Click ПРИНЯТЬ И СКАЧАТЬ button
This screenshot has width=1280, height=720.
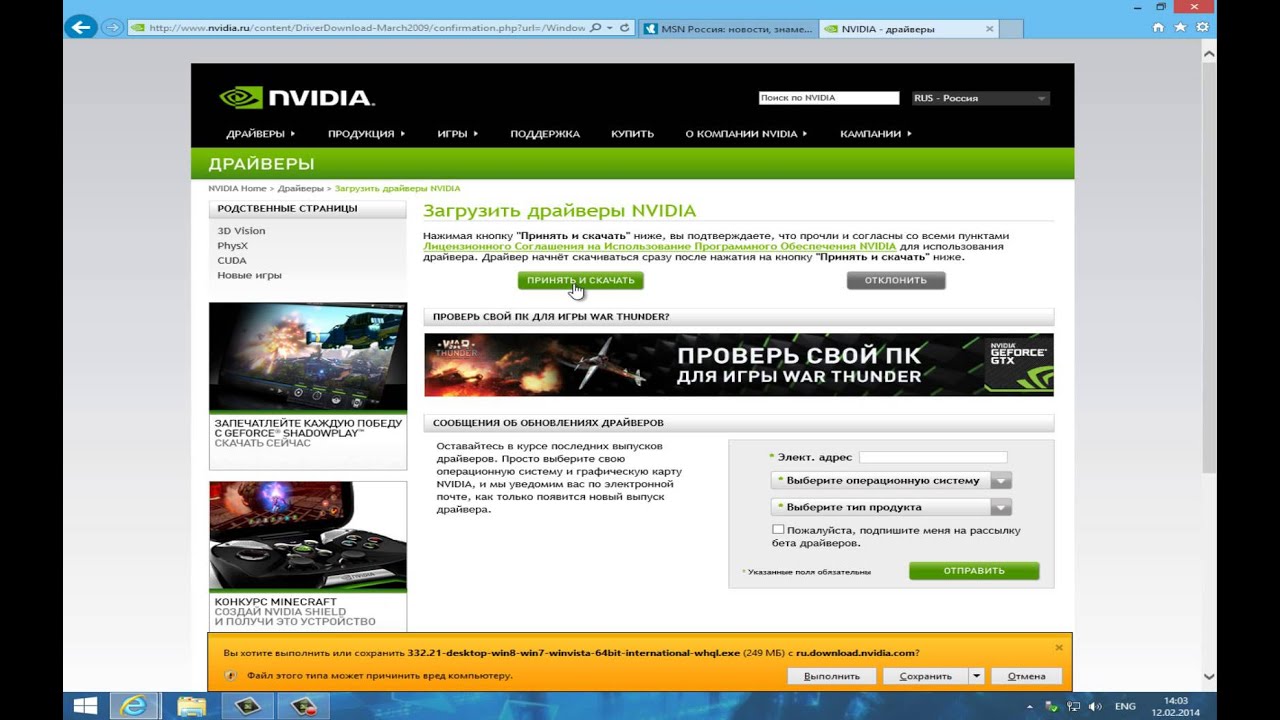tap(580, 280)
